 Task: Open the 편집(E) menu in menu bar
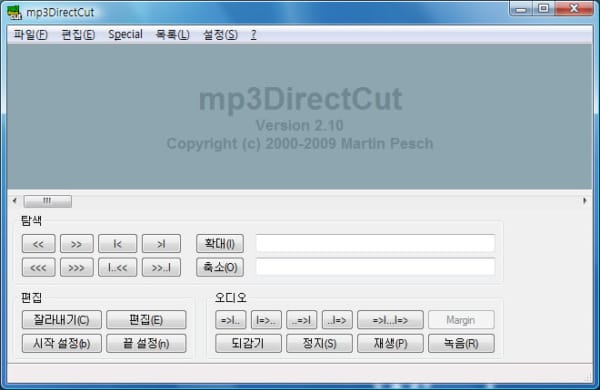[78, 35]
